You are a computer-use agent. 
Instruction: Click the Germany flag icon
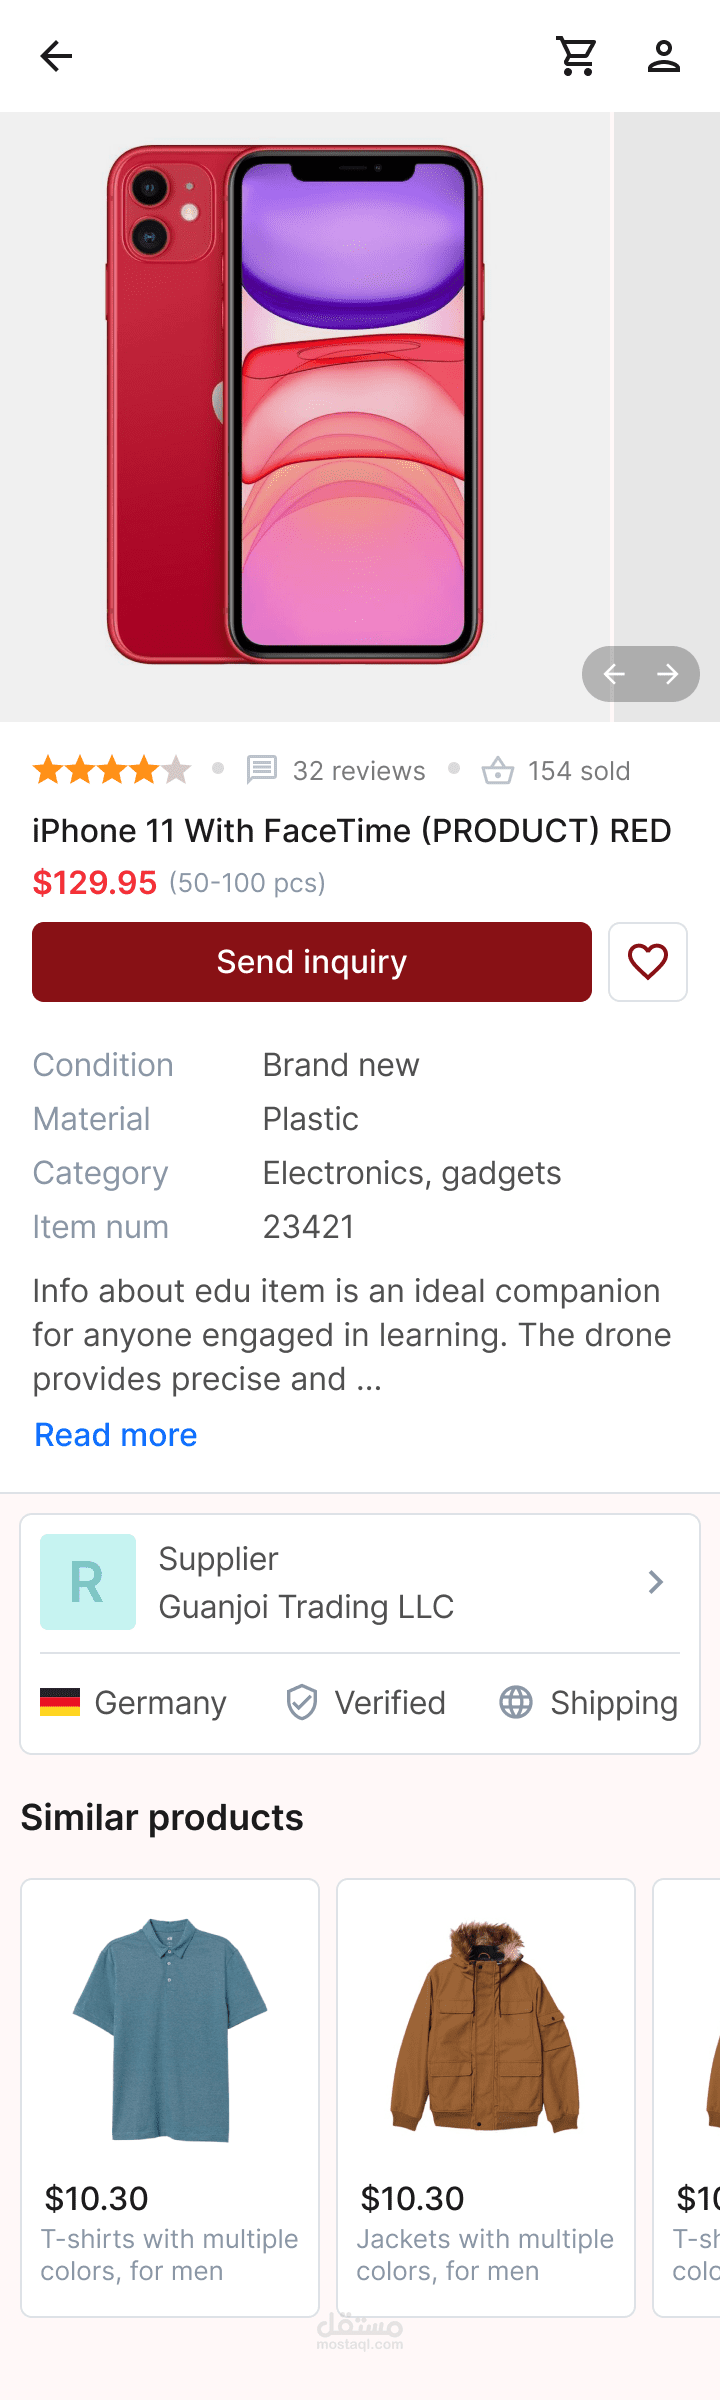[60, 1702]
